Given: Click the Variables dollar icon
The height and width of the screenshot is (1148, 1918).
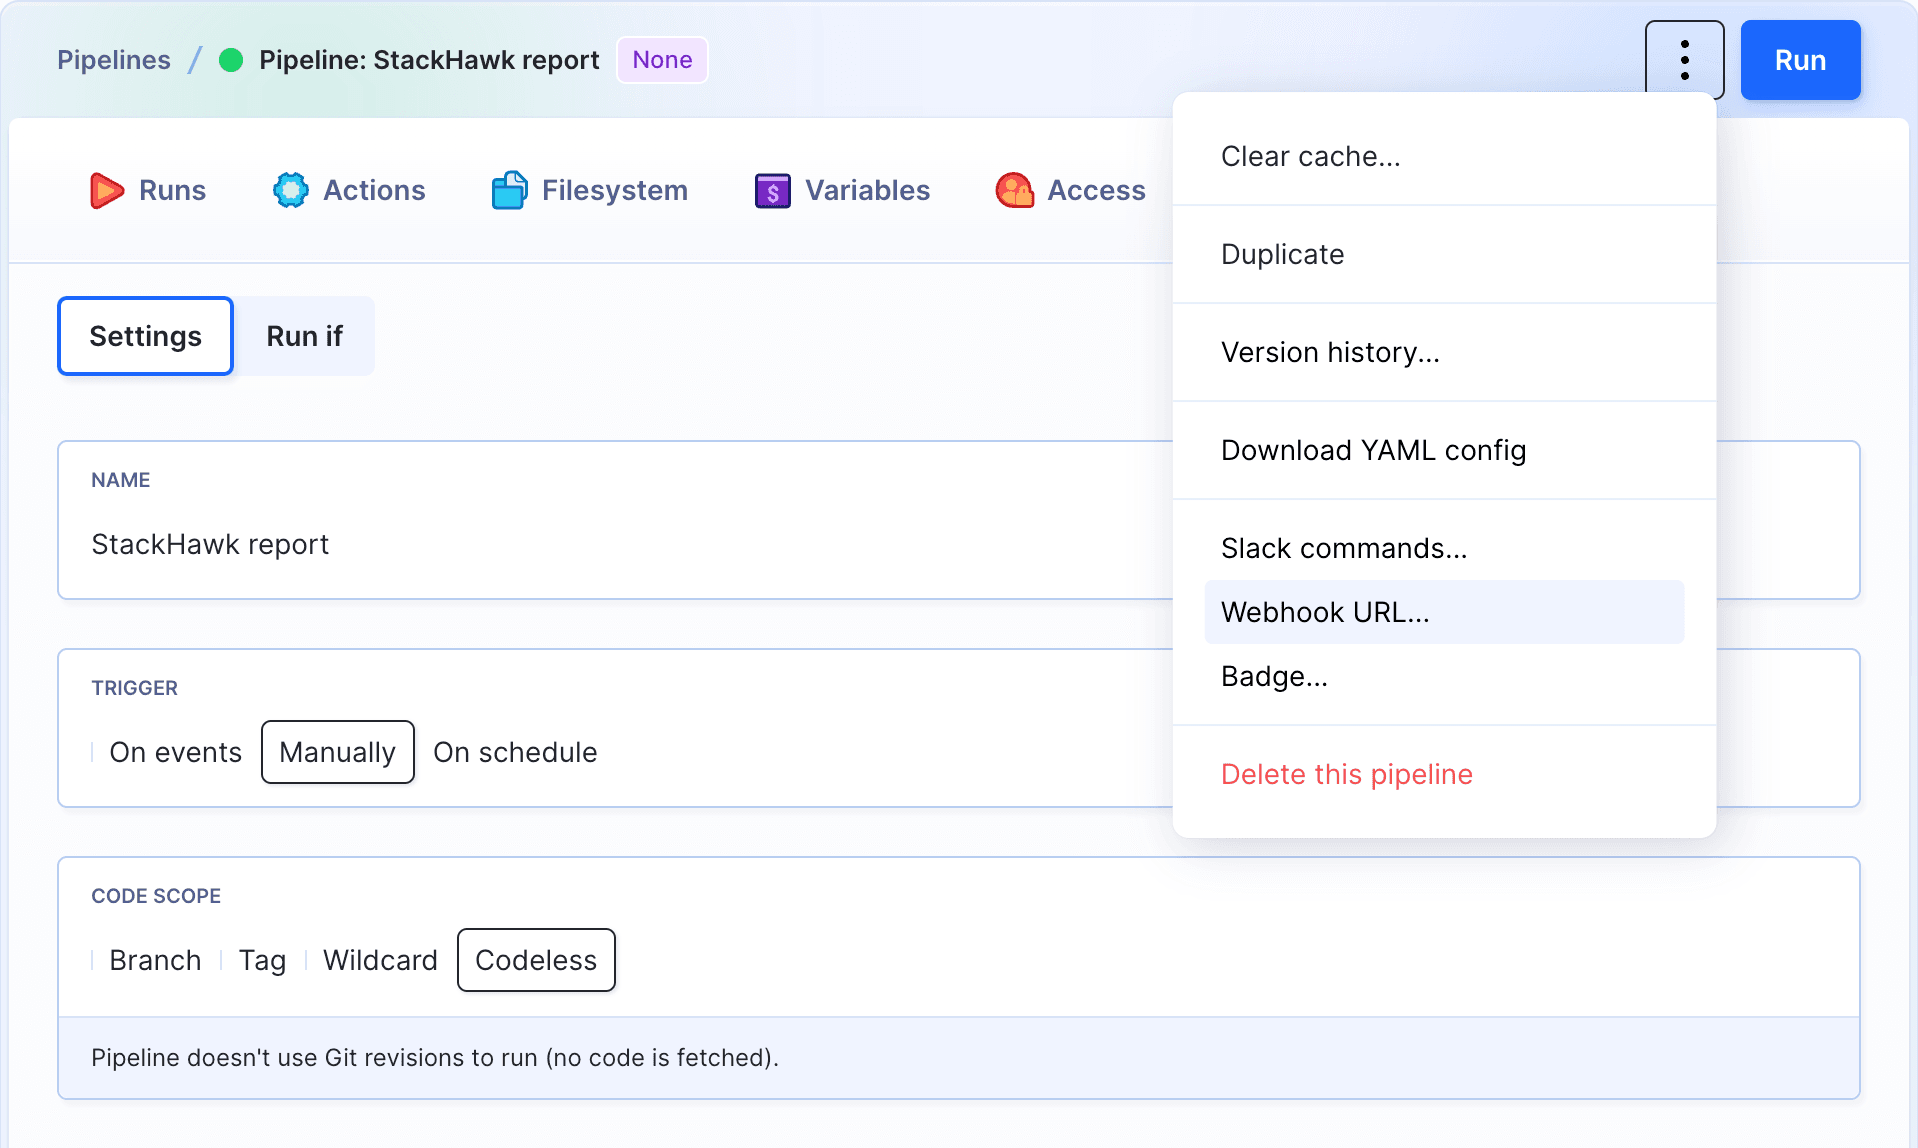Looking at the screenshot, I should click(x=773, y=190).
